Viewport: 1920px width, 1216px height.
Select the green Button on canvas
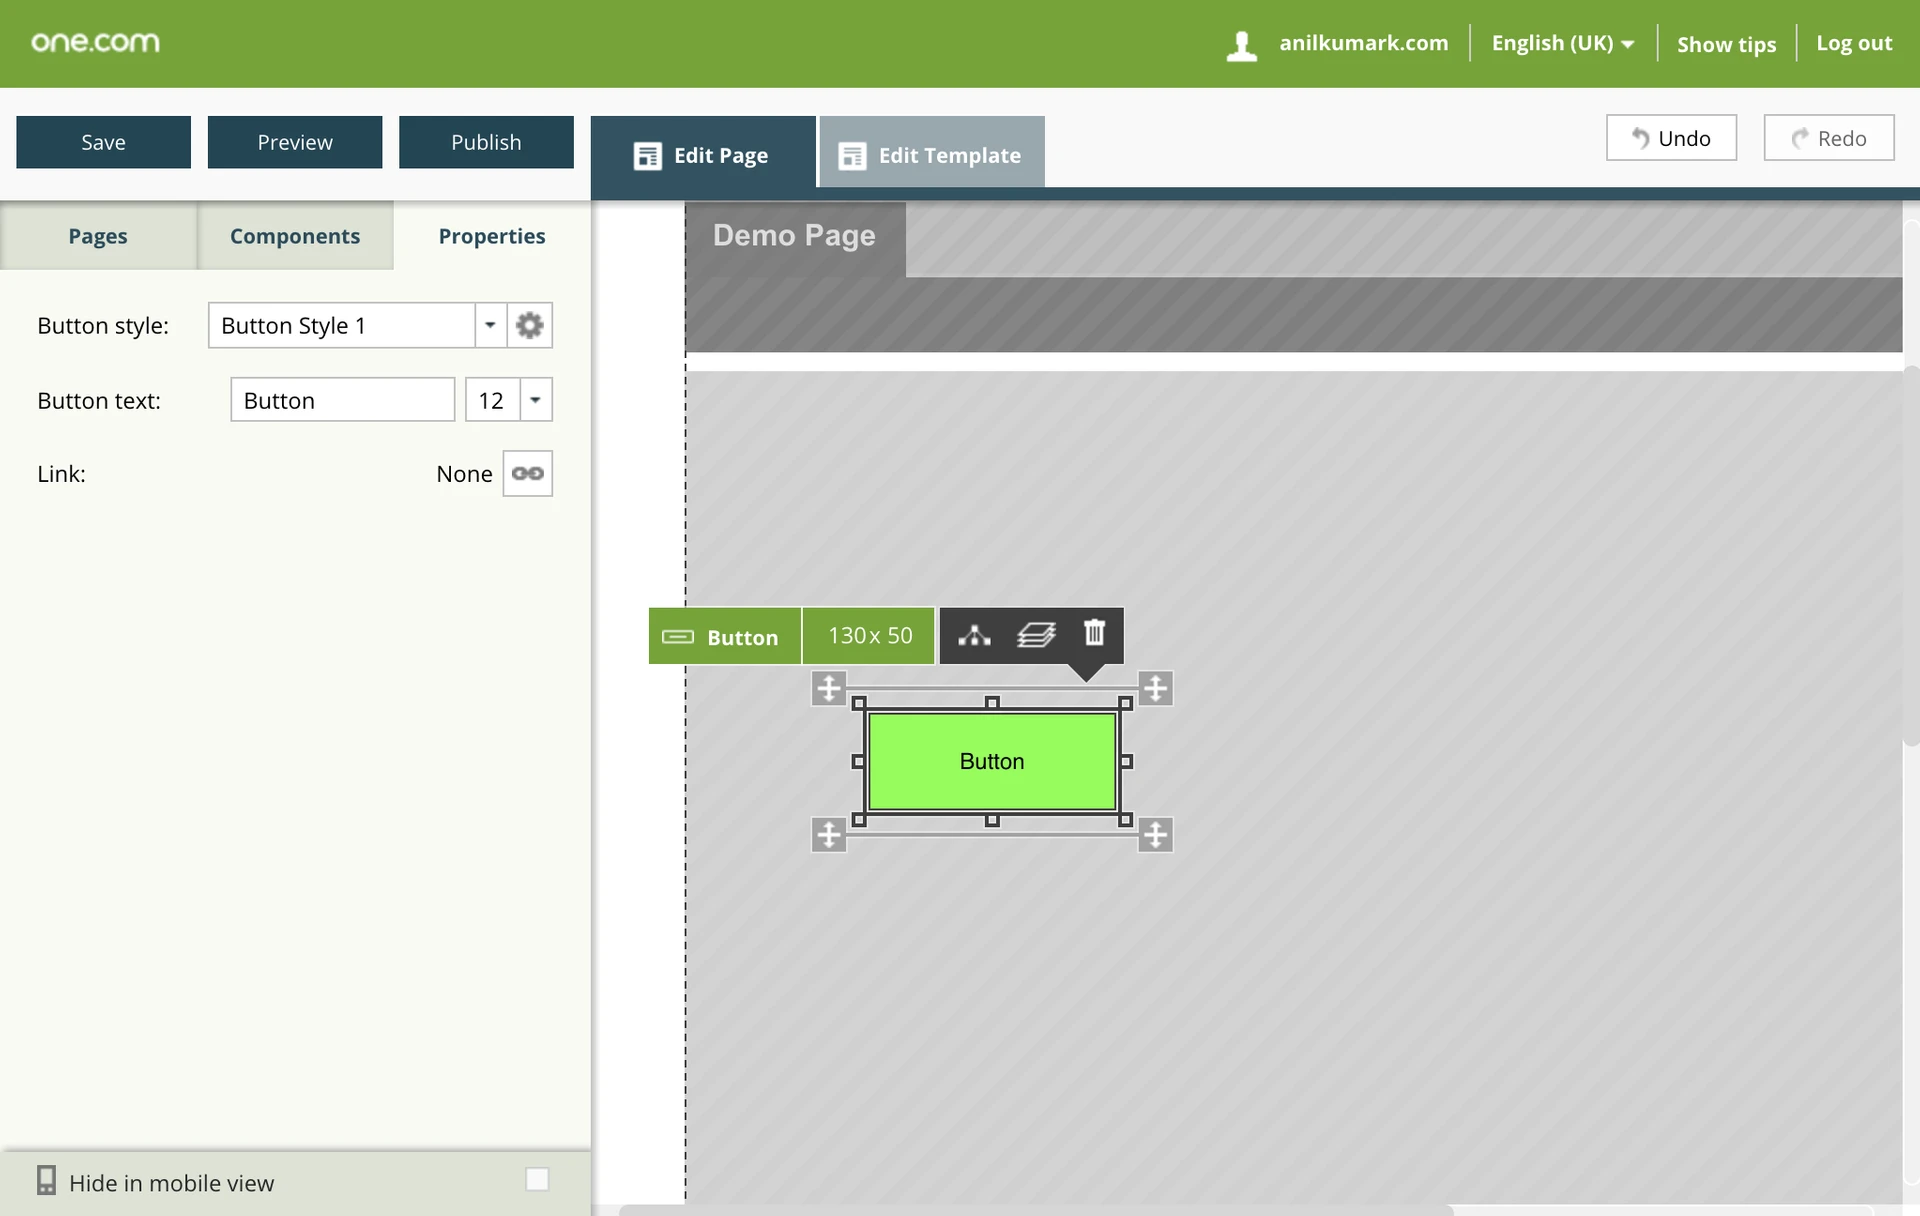coord(992,761)
